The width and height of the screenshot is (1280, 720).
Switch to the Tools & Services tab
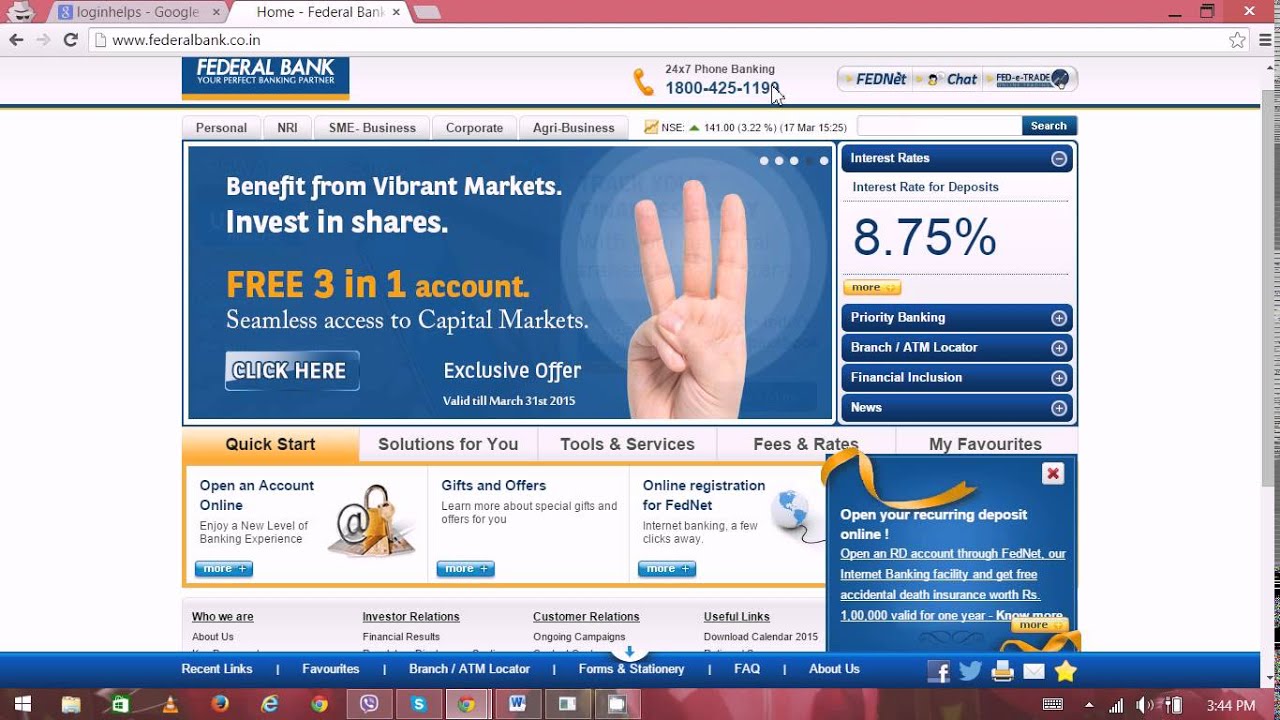click(x=627, y=444)
